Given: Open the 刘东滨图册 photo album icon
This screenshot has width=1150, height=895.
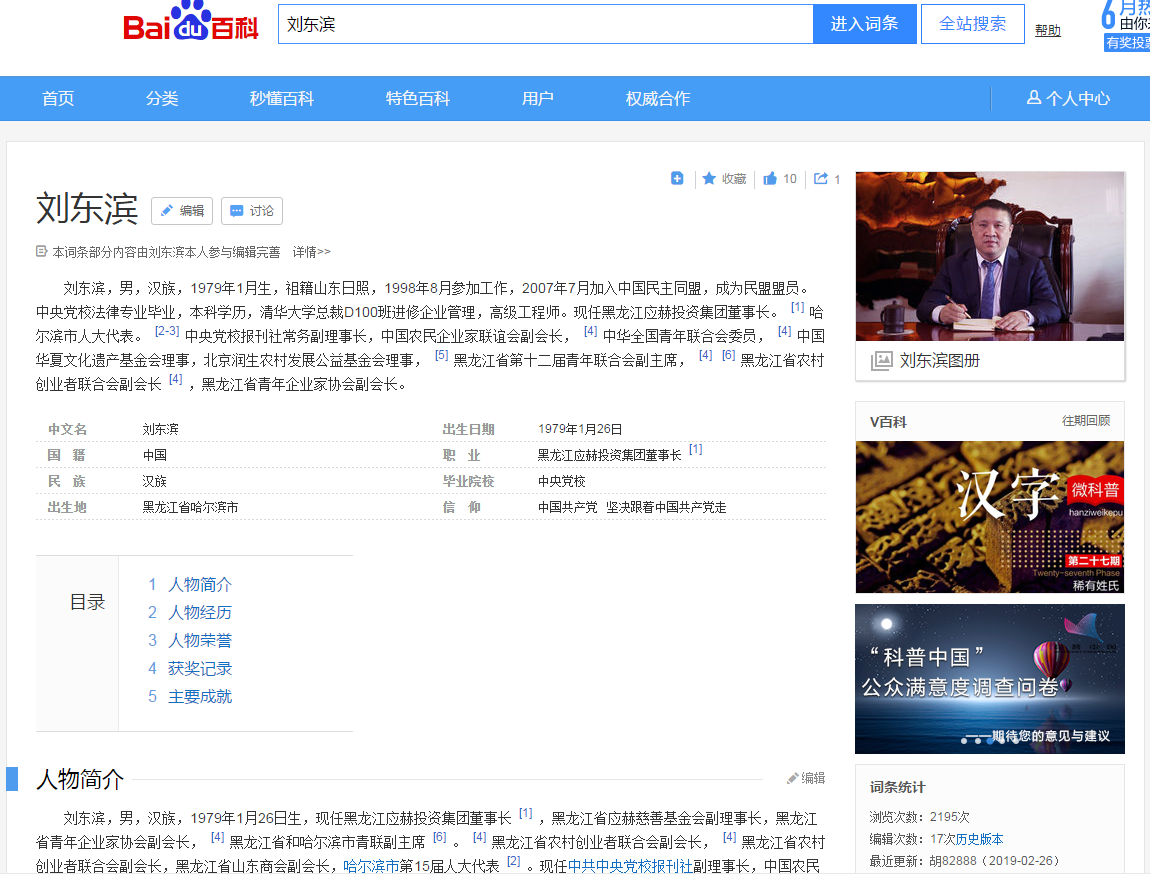Looking at the screenshot, I should 881,360.
